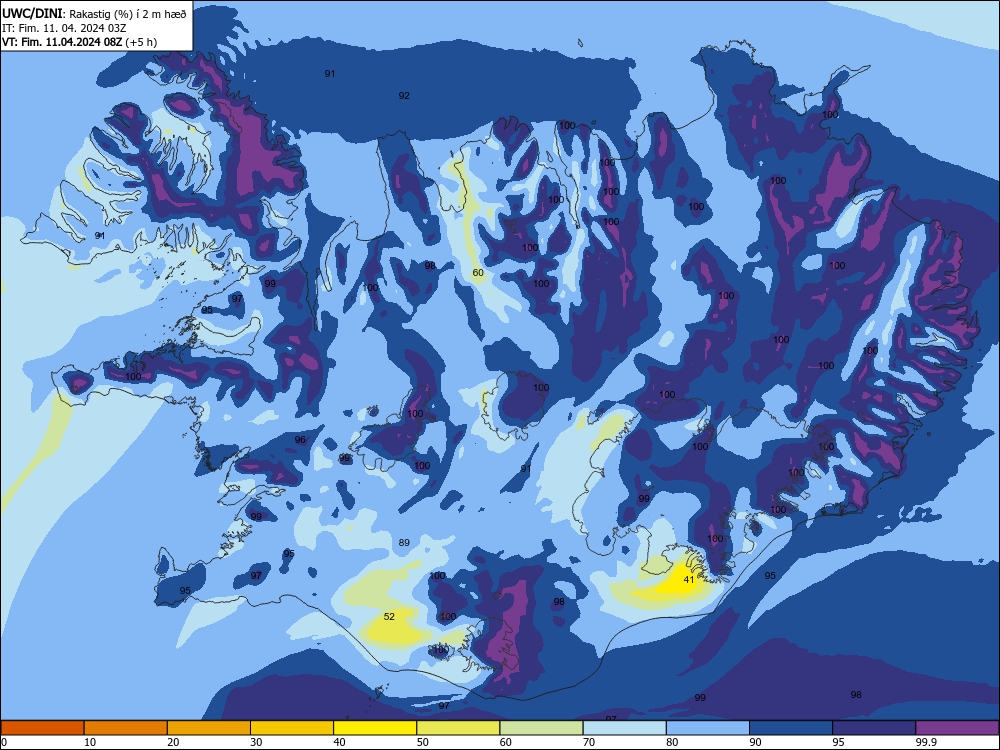The image size is (1000, 750).
Task: Choose the 80–90 medium blue legend swatch
Action: pyautogui.click(x=708, y=728)
